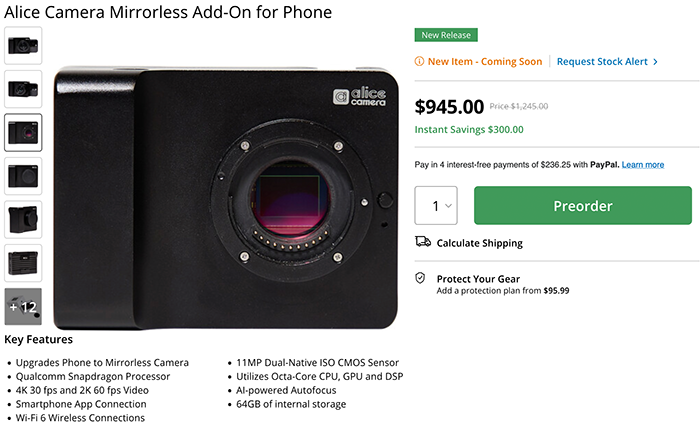Click the info icon beside New Item
The height and width of the screenshot is (424, 700).
tap(420, 62)
